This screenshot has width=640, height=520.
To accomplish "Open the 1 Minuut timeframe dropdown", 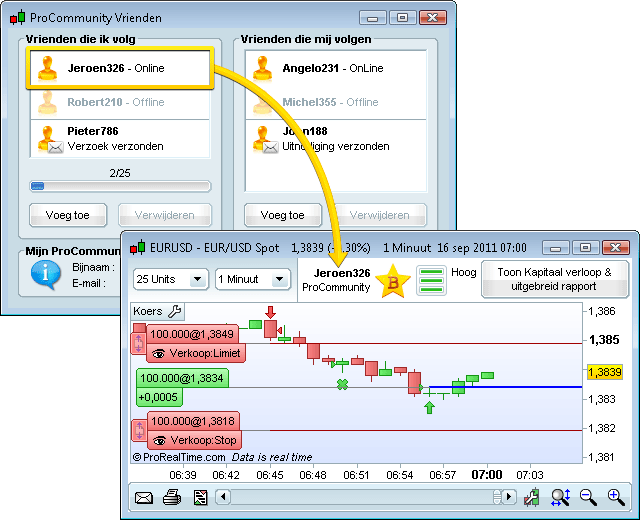I will point(250,279).
